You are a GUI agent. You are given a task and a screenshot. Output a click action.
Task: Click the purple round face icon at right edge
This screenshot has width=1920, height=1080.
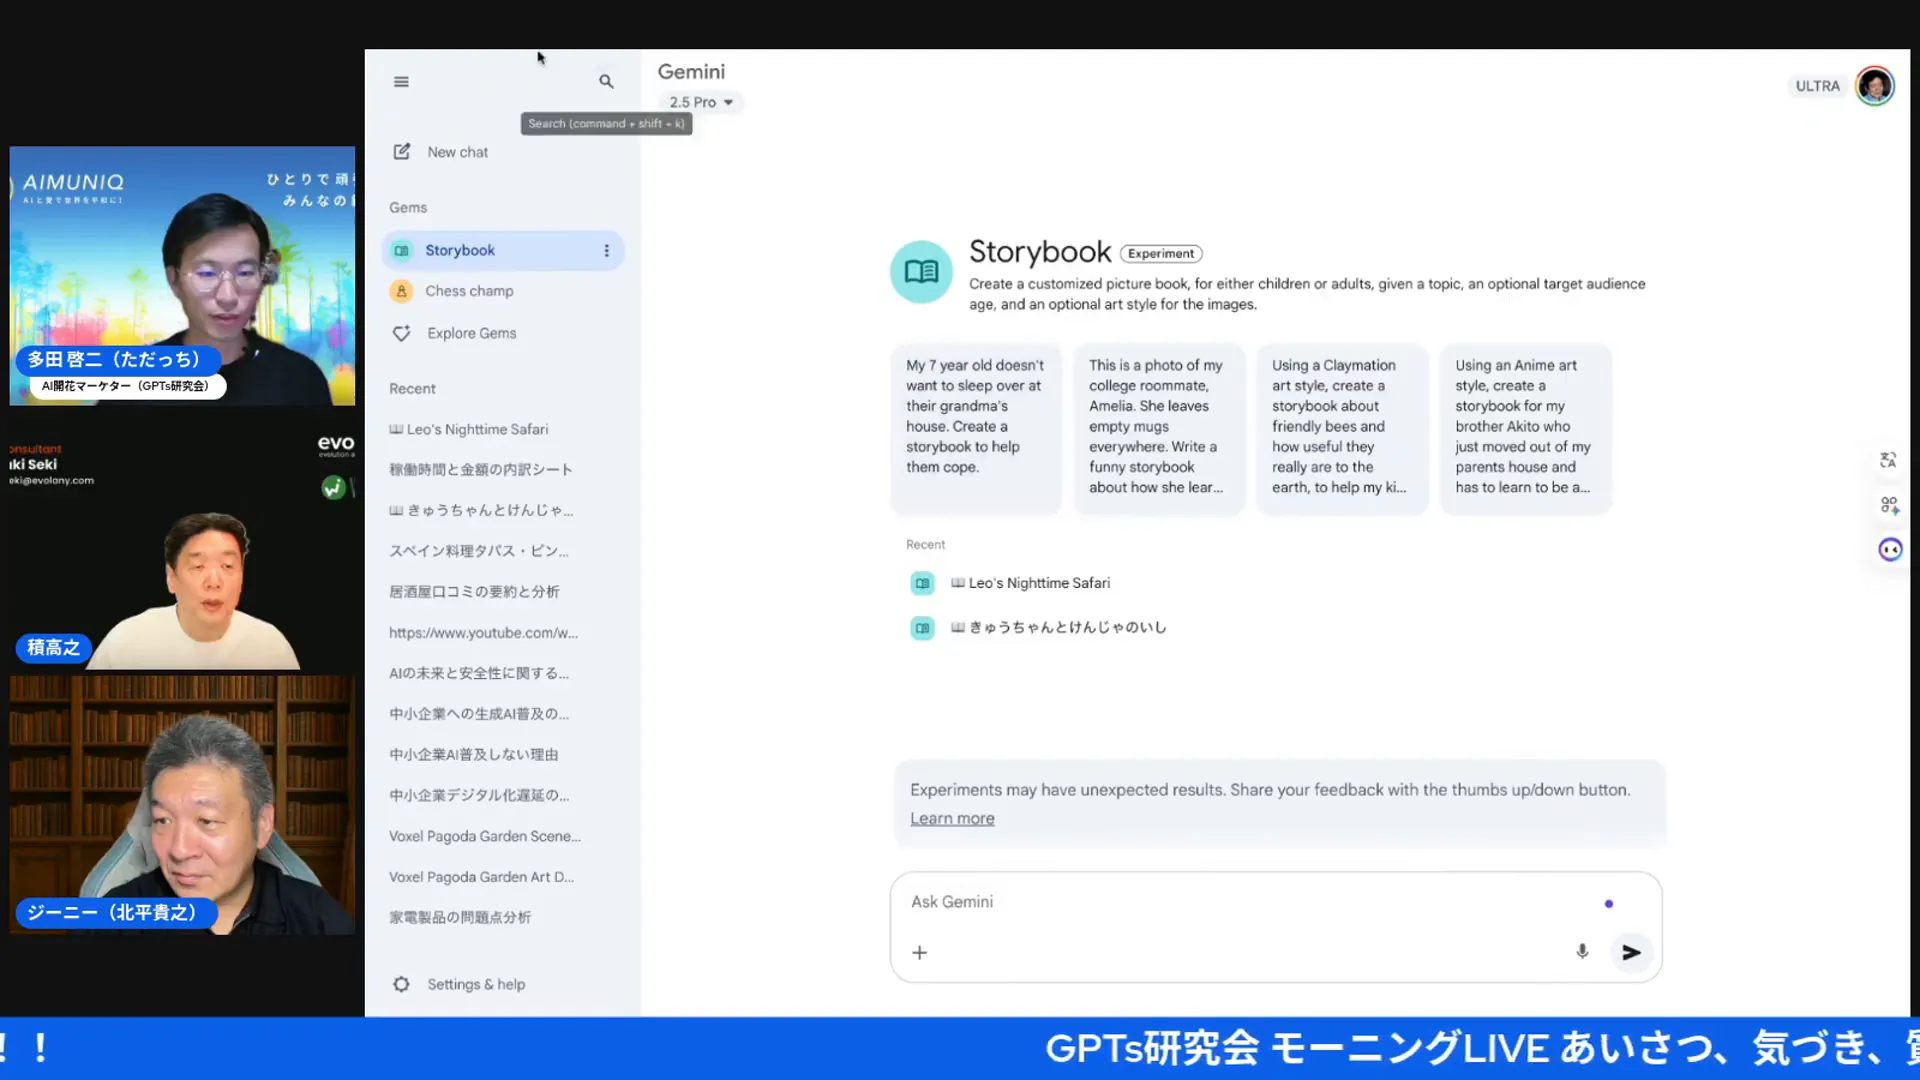click(1890, 549)
